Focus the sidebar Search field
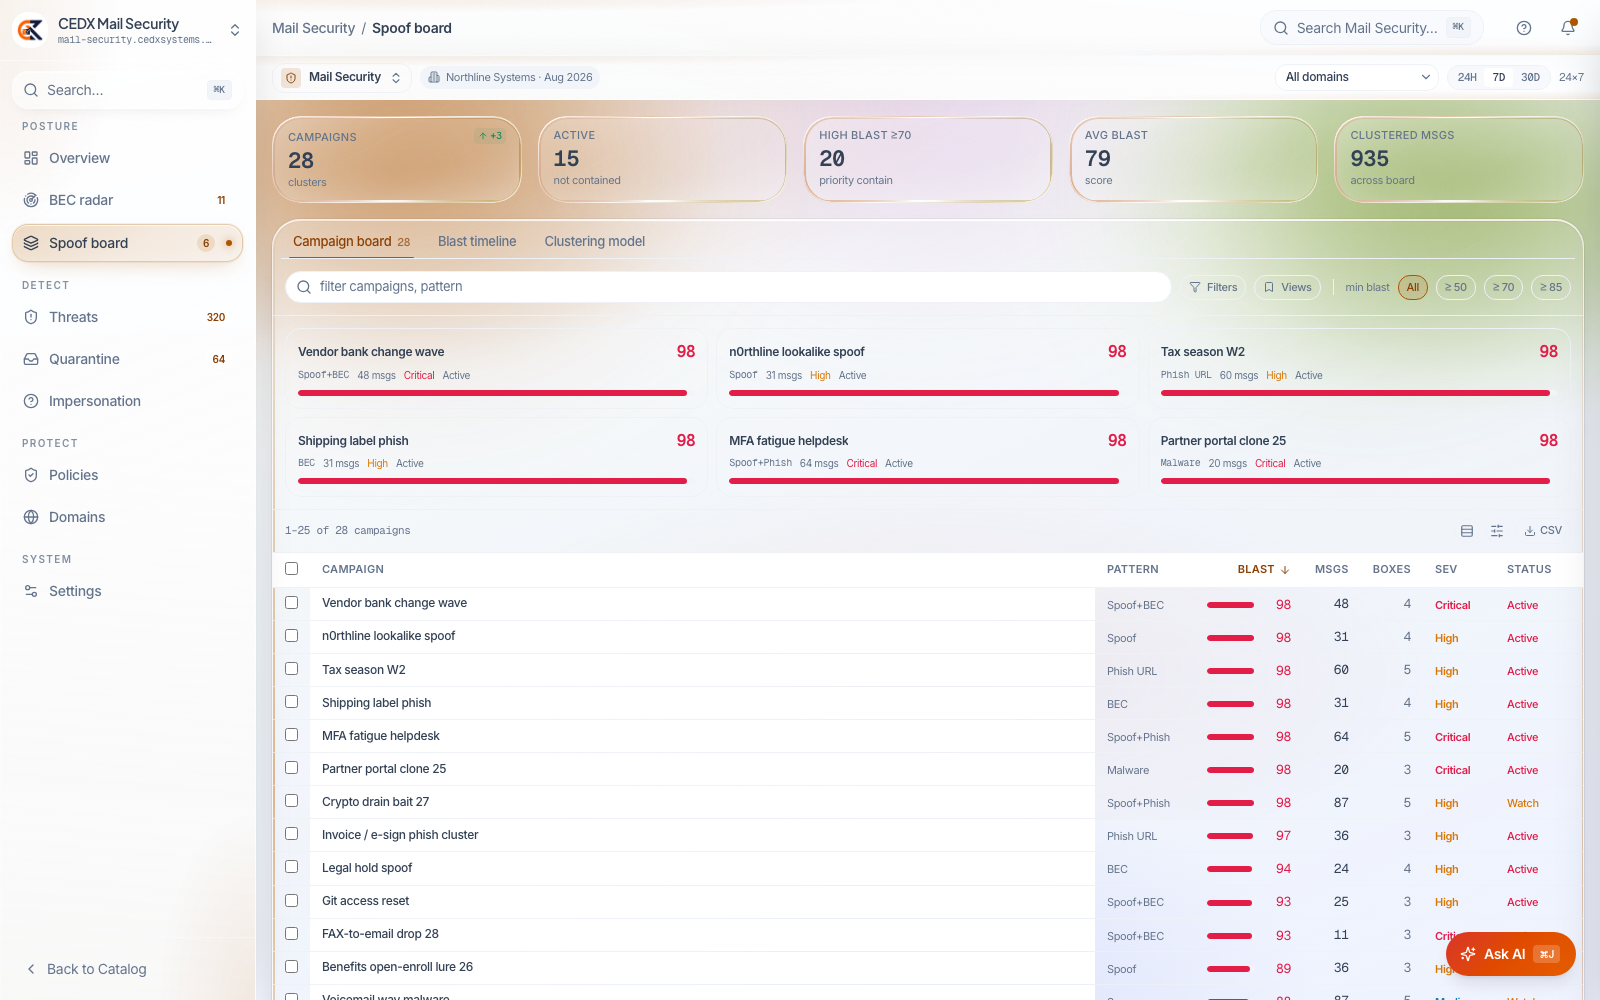Viewport: 1600px width, 1000px height. (127, 90)
